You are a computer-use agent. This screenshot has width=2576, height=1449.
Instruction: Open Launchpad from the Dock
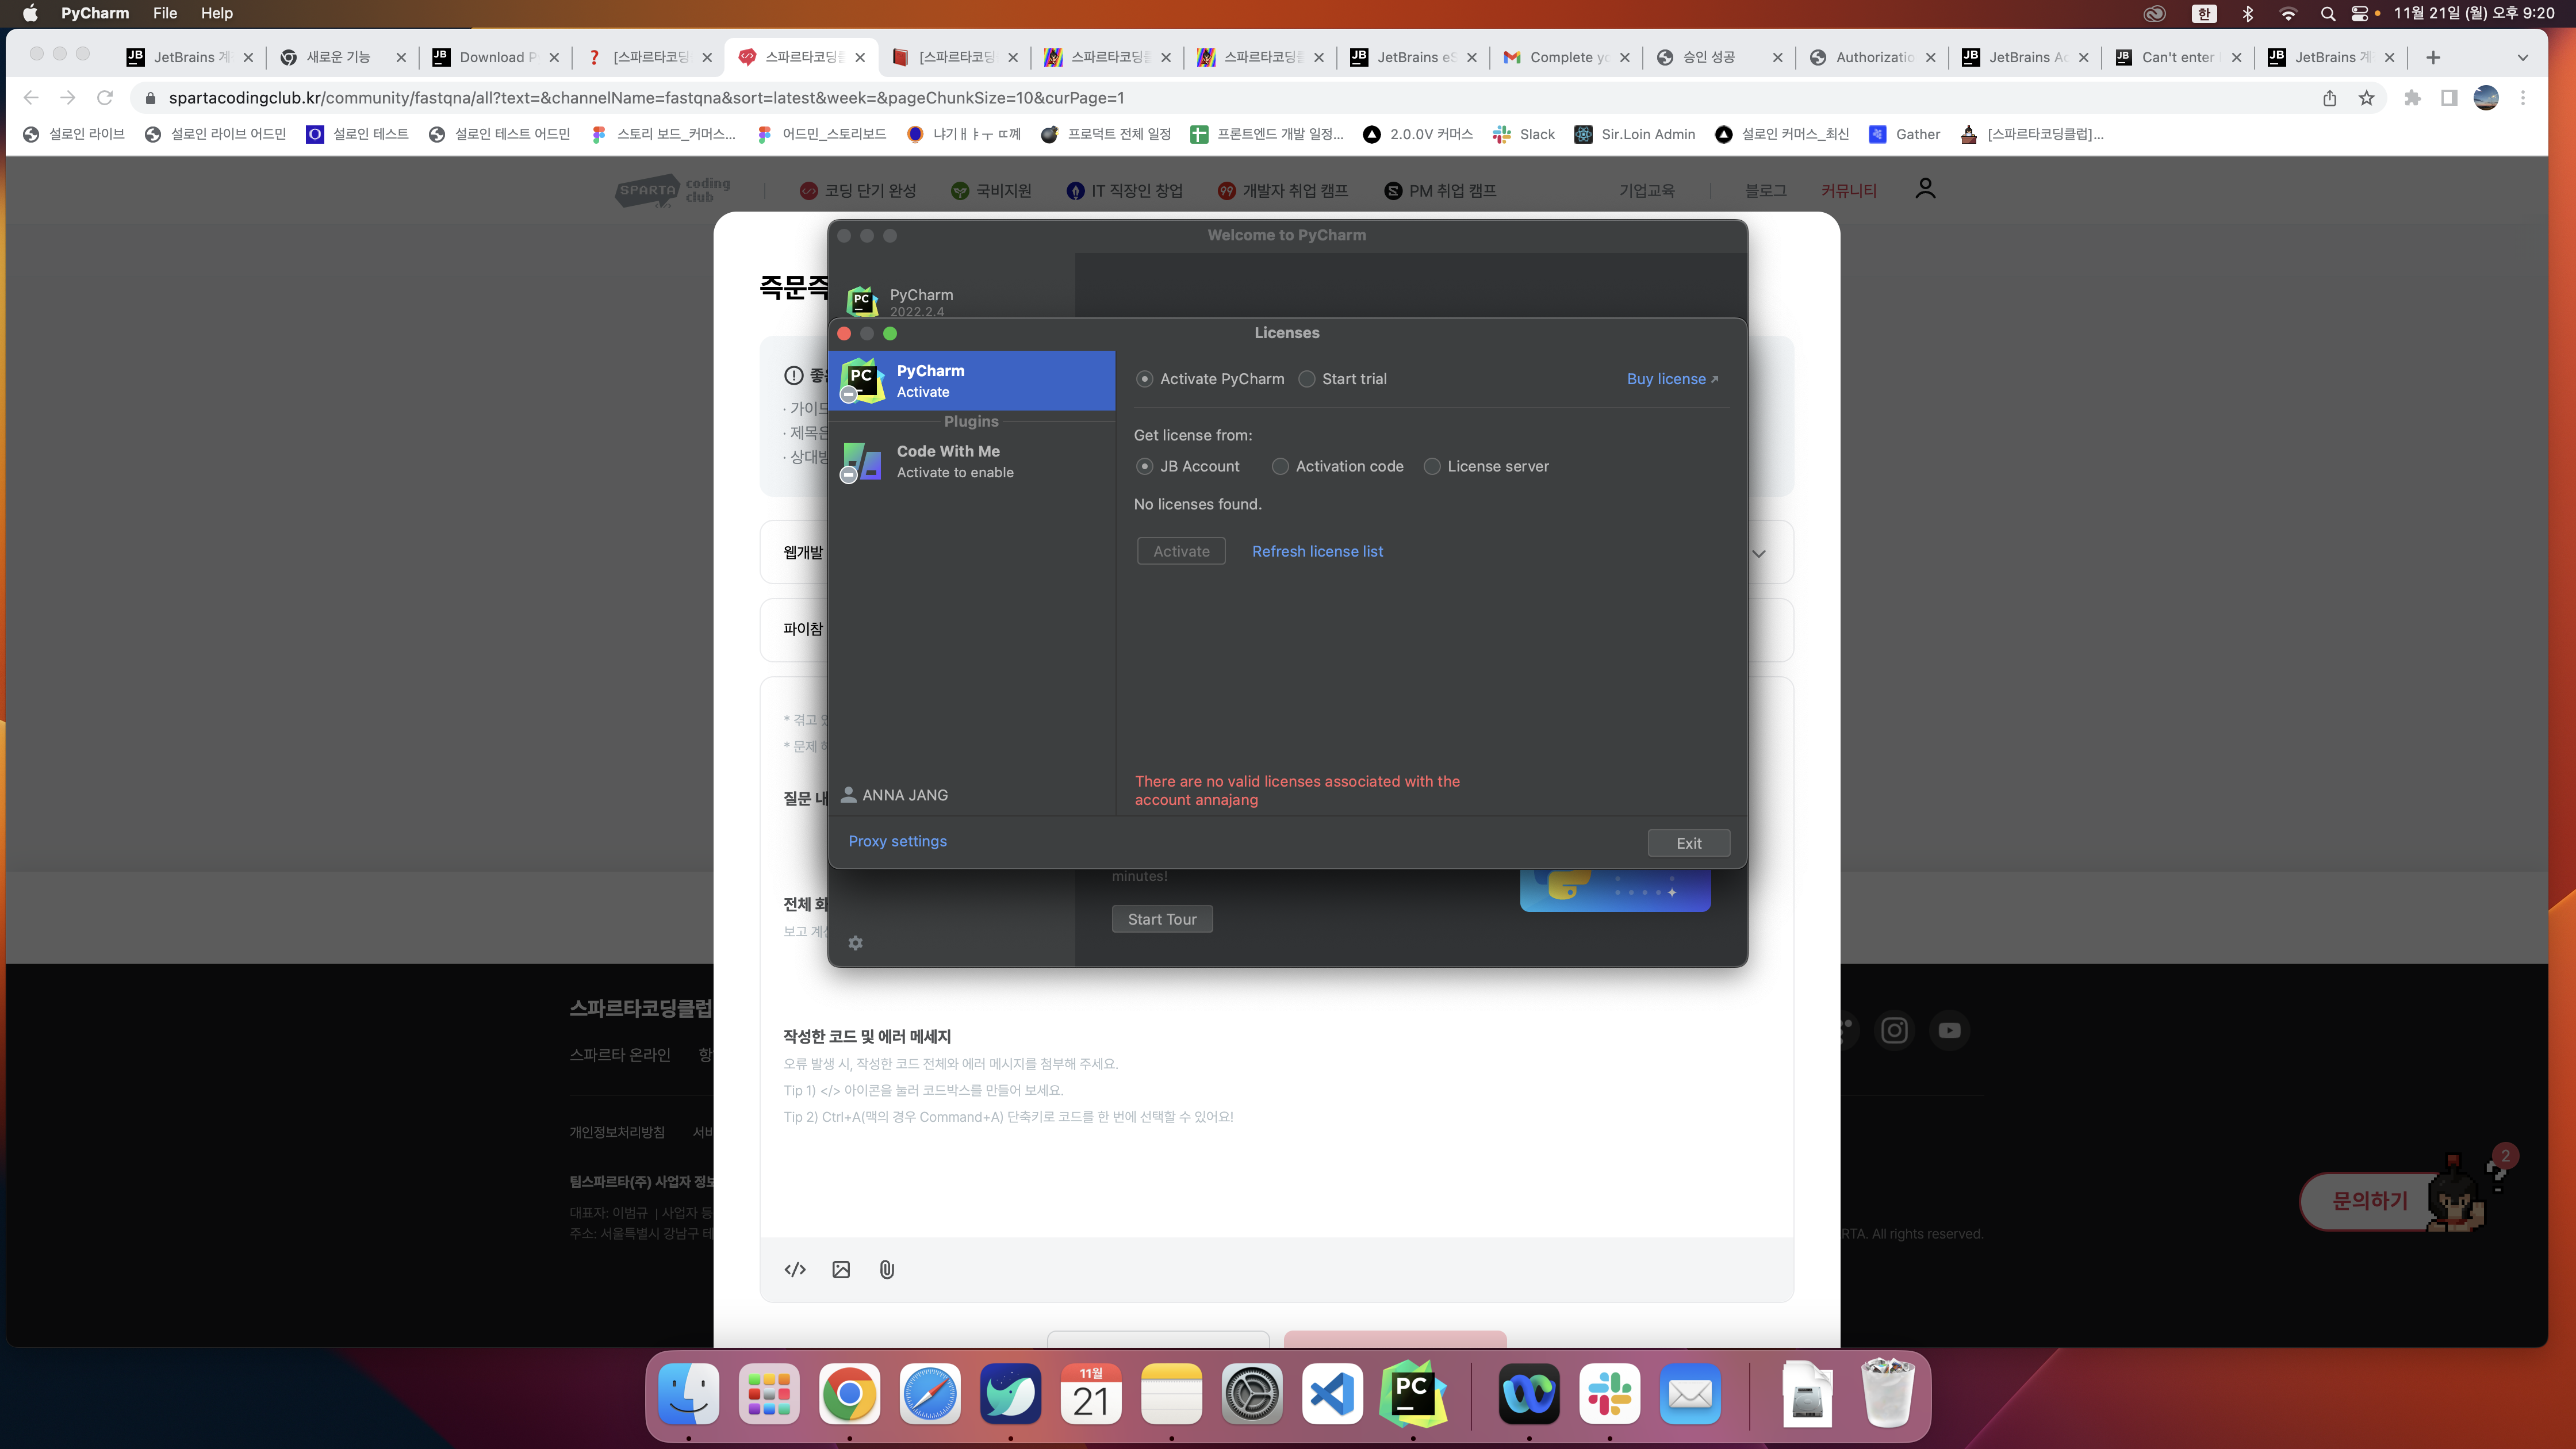tap(769, 1393)
